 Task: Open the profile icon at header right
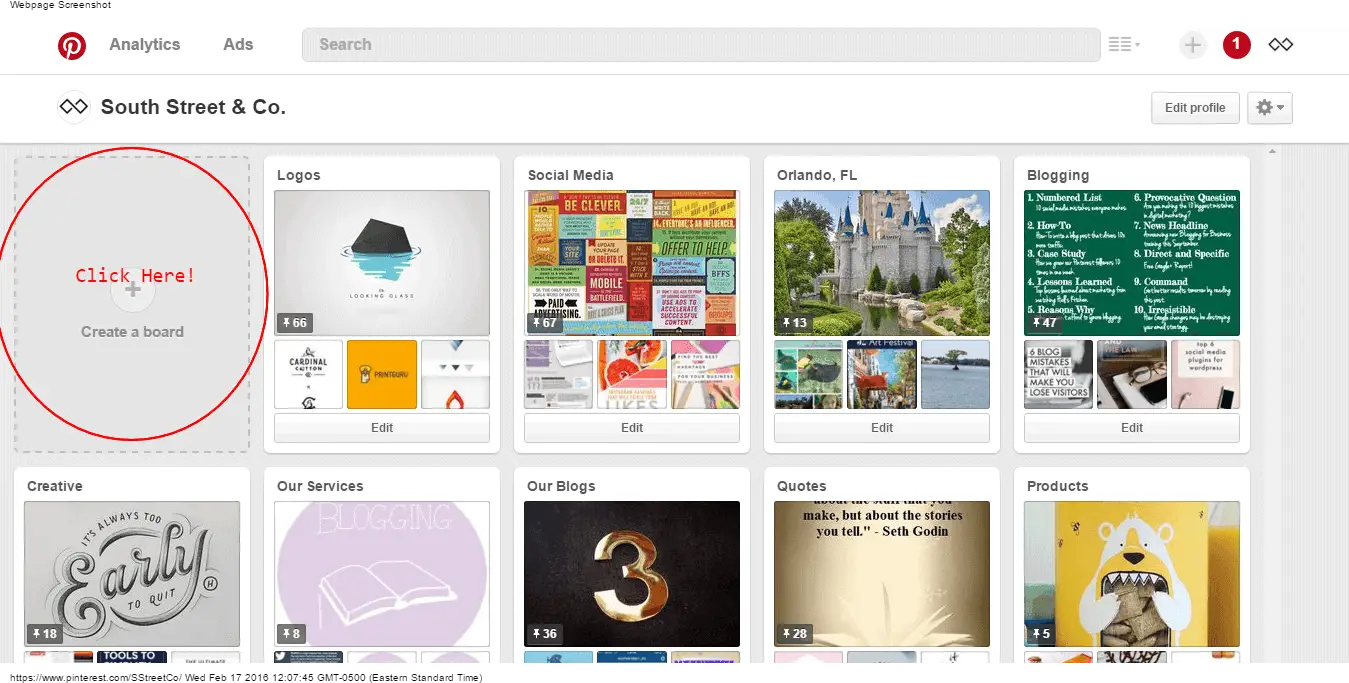[1281, 44]
